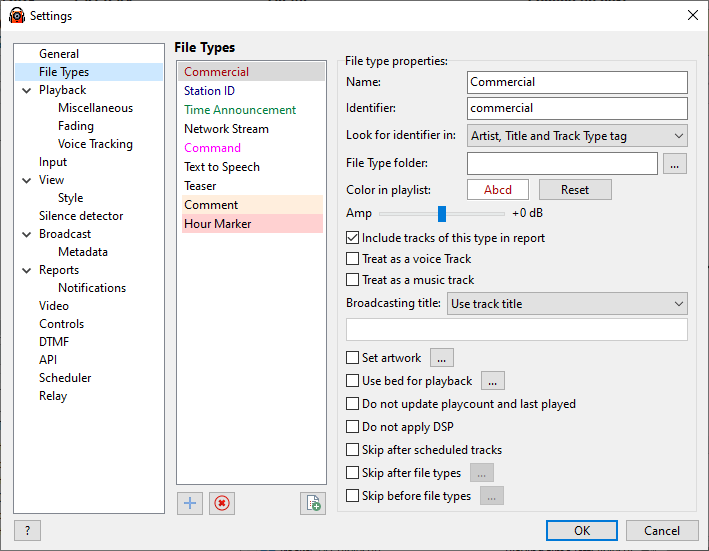
Task: Reset the playlist color
Action: (575, 189)
